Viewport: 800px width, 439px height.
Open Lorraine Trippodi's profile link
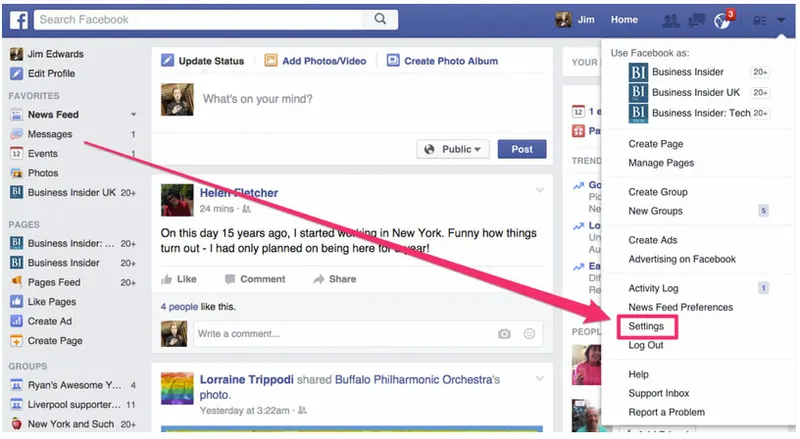(246, 380)
